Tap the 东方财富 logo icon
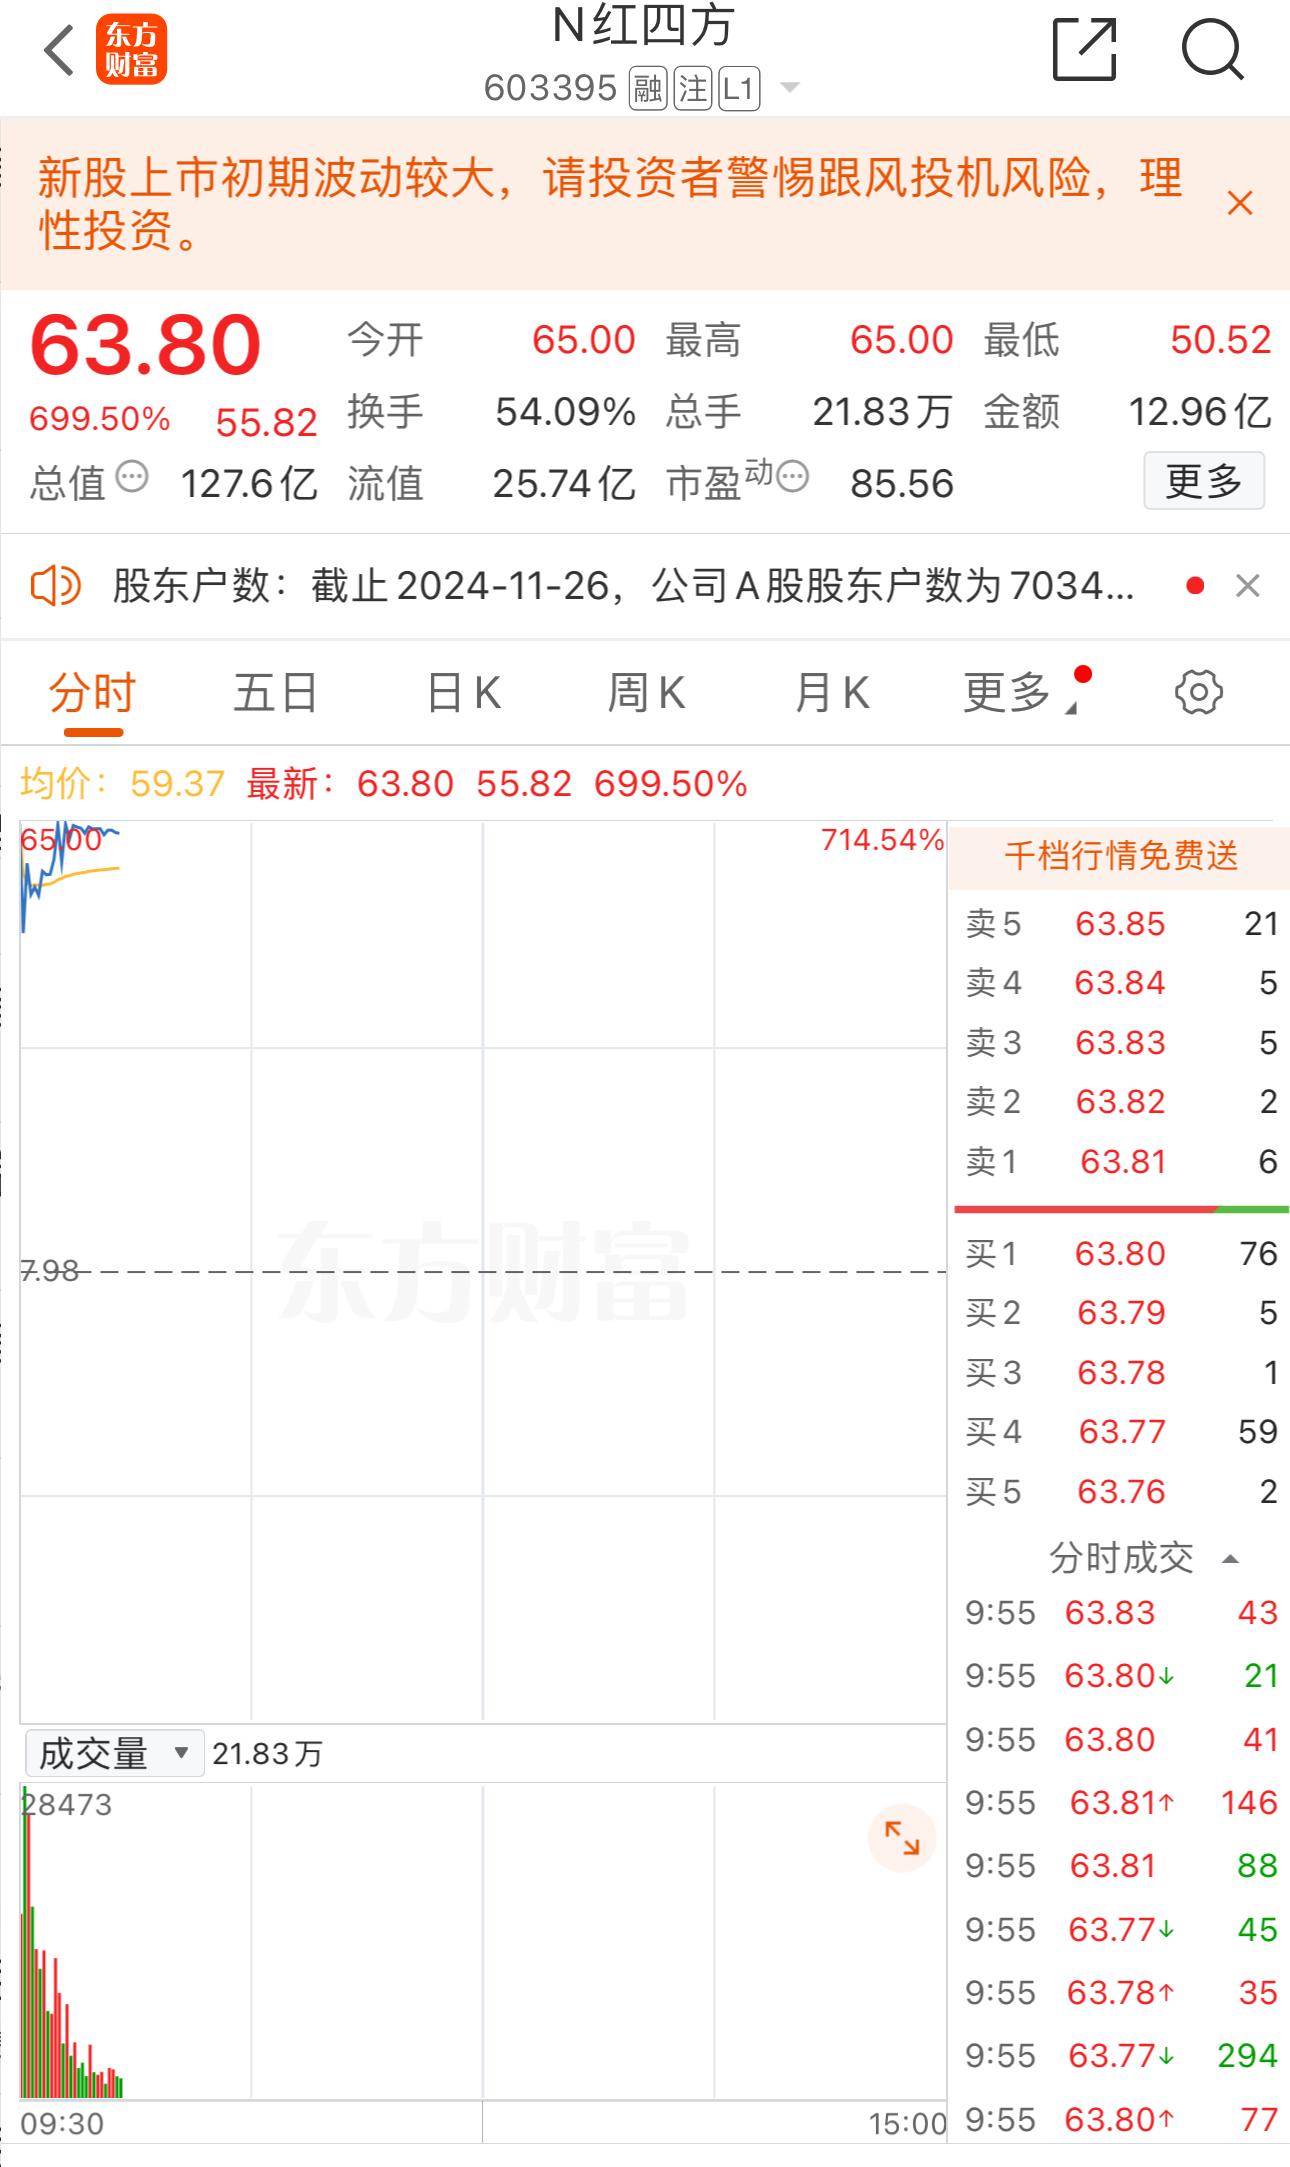Screen dimensions: 1290x2167 pos(131,50)
